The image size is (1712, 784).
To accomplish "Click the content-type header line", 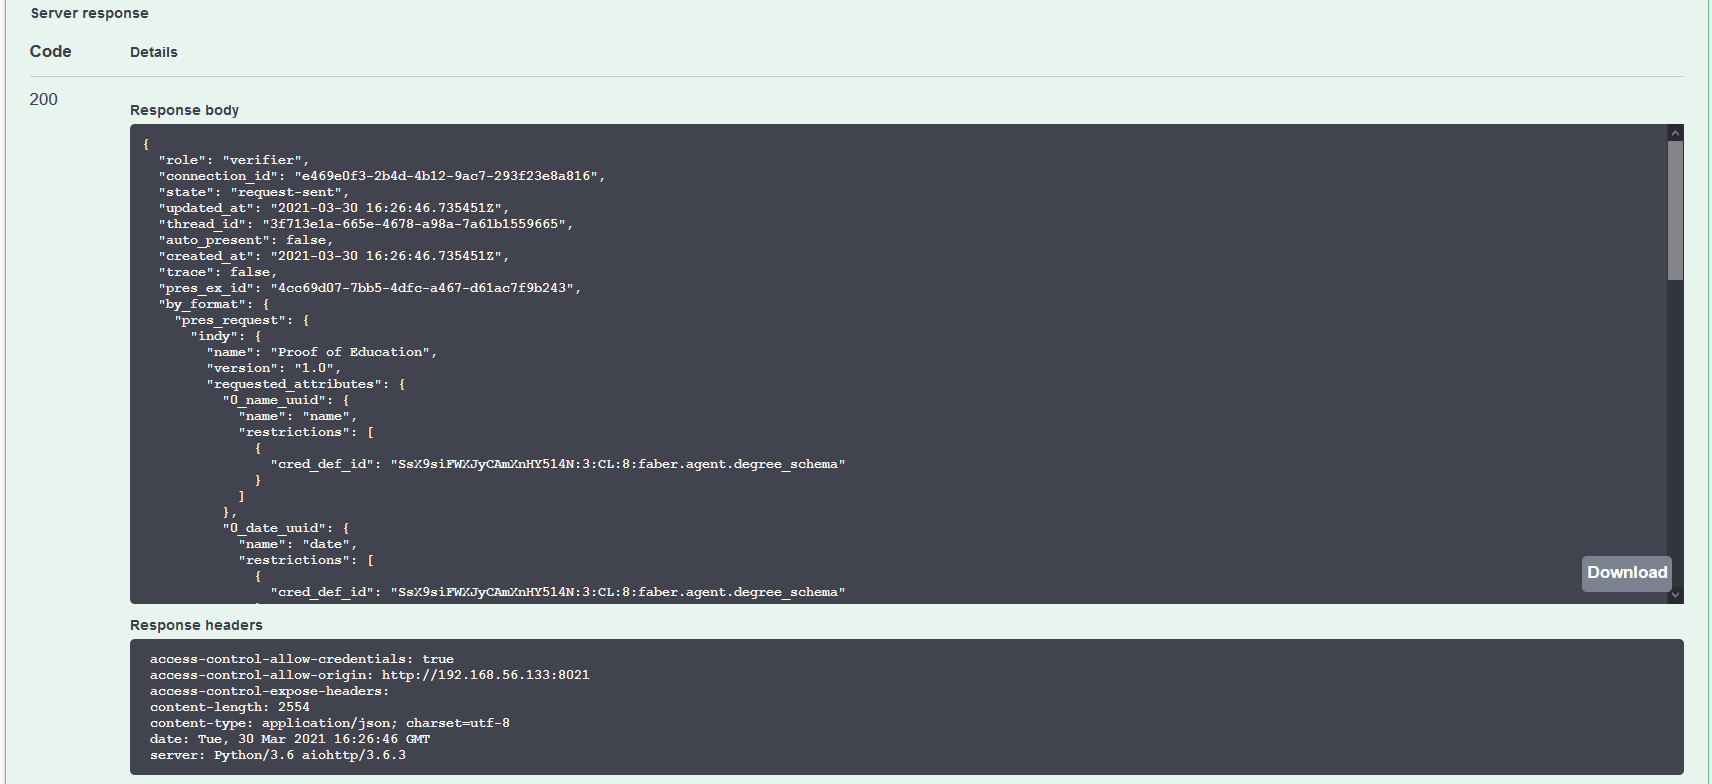I will coord(329,723).
